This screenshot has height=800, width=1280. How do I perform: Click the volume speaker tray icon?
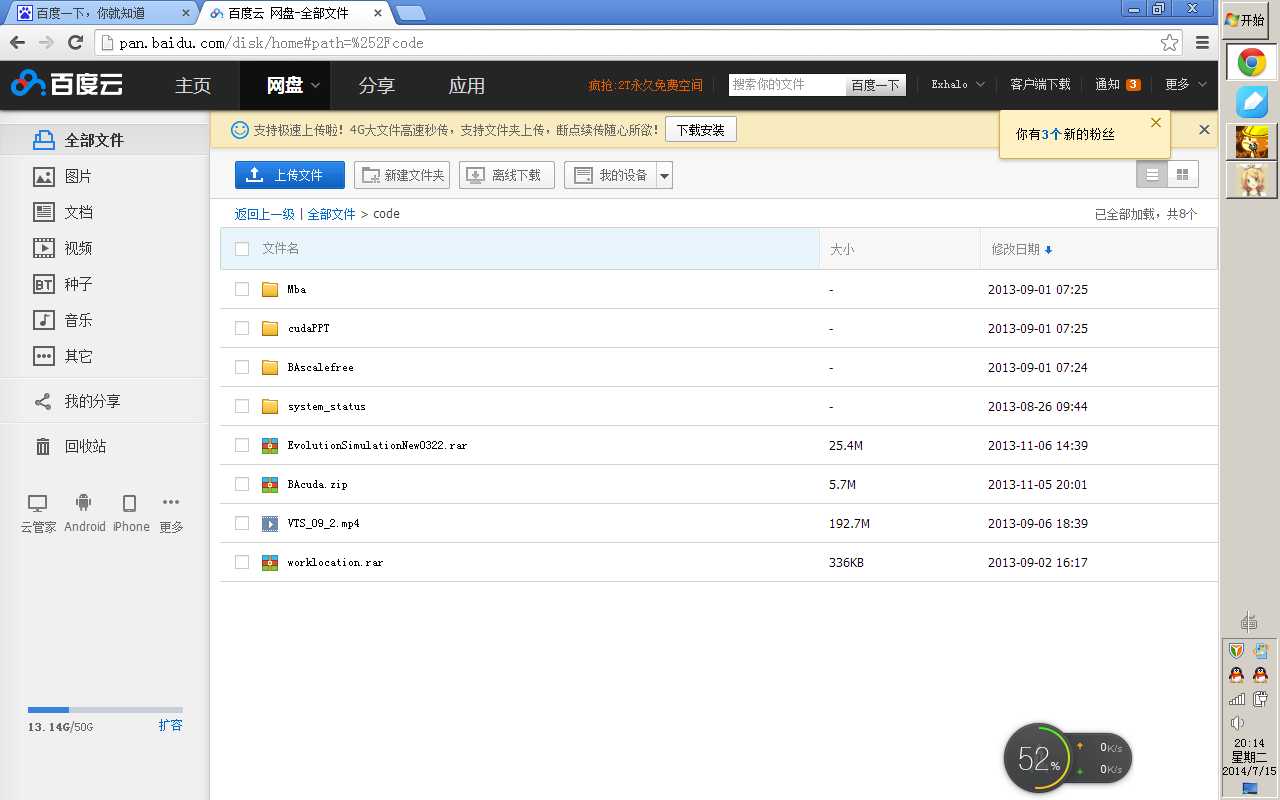coord(1237,723)
